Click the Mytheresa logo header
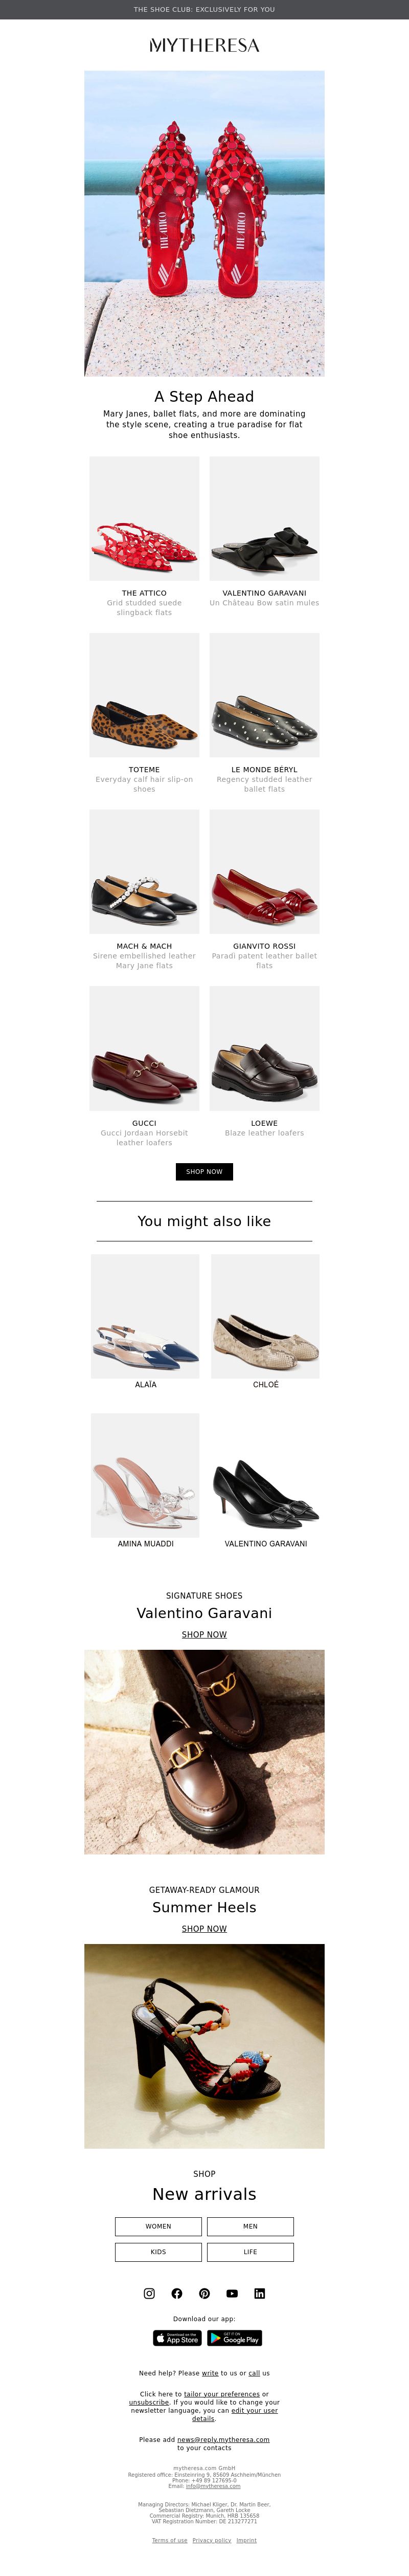Viewport: 409px width, 2576px height. coord(204,45)
